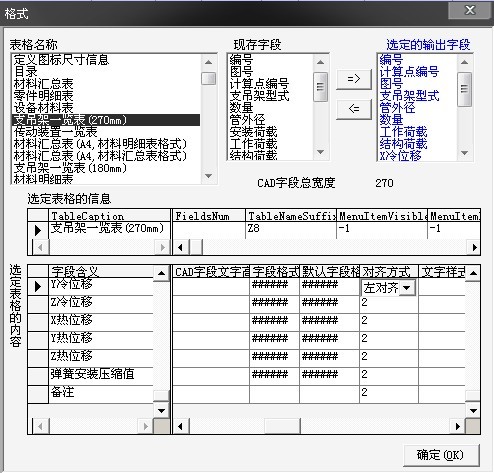
Task: Select the Y热位移 row
Action: click(x=101, y=340)
